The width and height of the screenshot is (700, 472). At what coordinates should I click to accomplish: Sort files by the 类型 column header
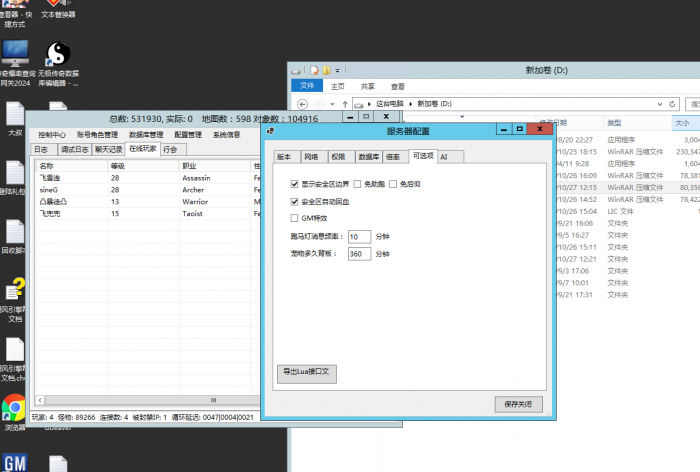[x=620, y=122]
